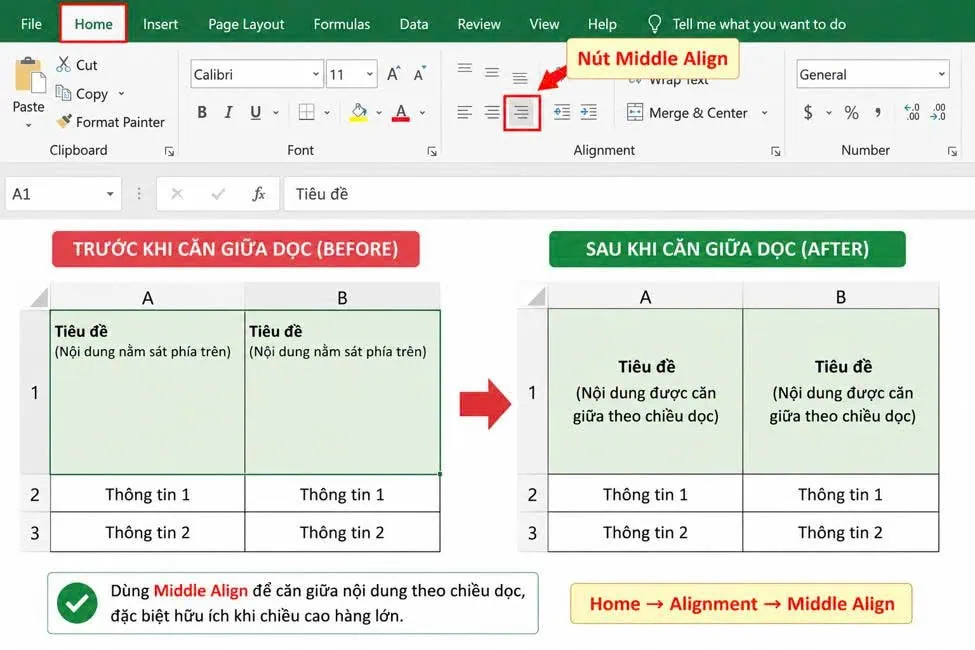Select row 2 header in AFTER table
This screenshot has height=650, width=975.
(x=532, y=494)
